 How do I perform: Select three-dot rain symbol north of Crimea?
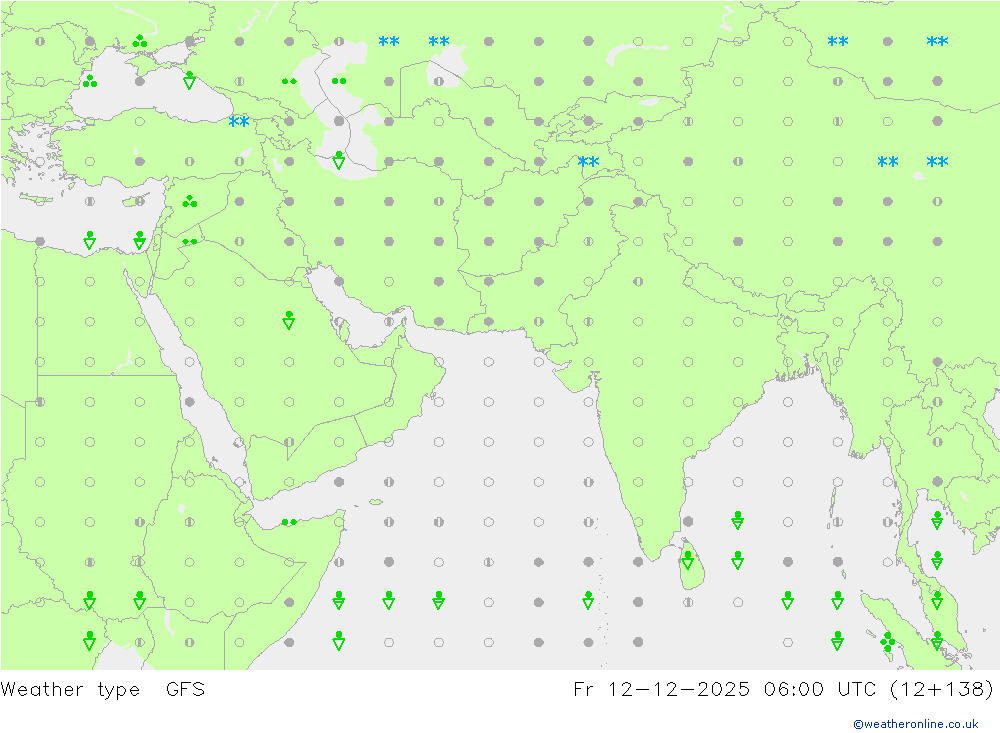[x=139, y=41]
